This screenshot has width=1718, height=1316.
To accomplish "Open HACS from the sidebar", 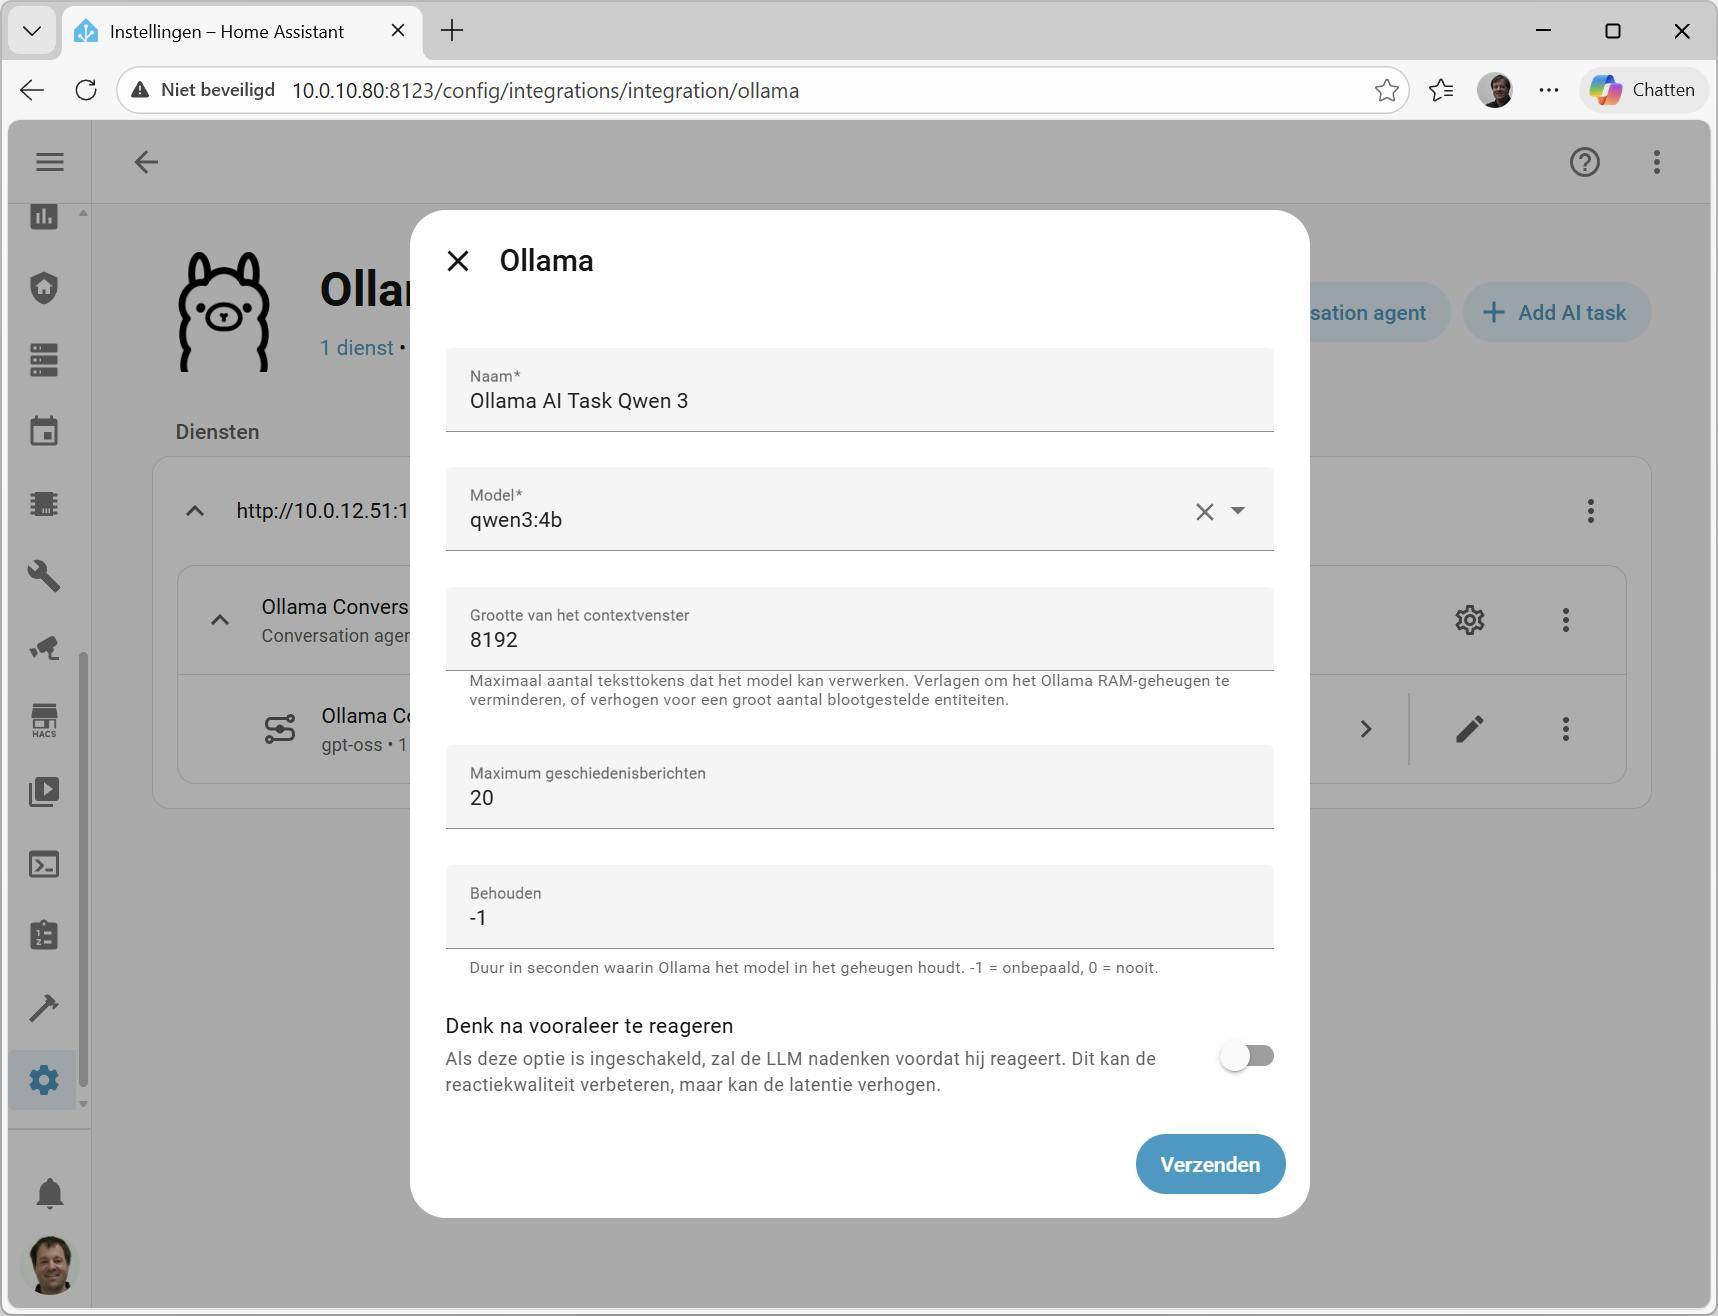I will click(x=44, y=720).
